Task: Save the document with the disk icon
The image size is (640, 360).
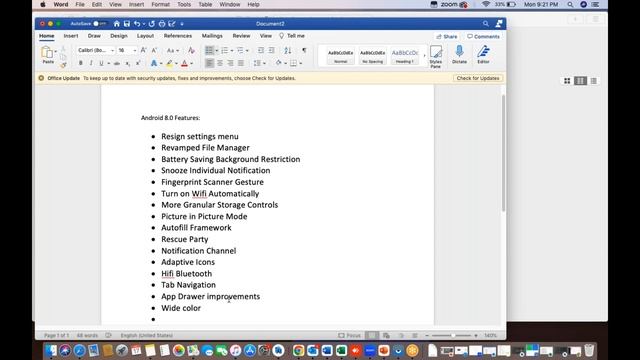Action: coord(127,24)
